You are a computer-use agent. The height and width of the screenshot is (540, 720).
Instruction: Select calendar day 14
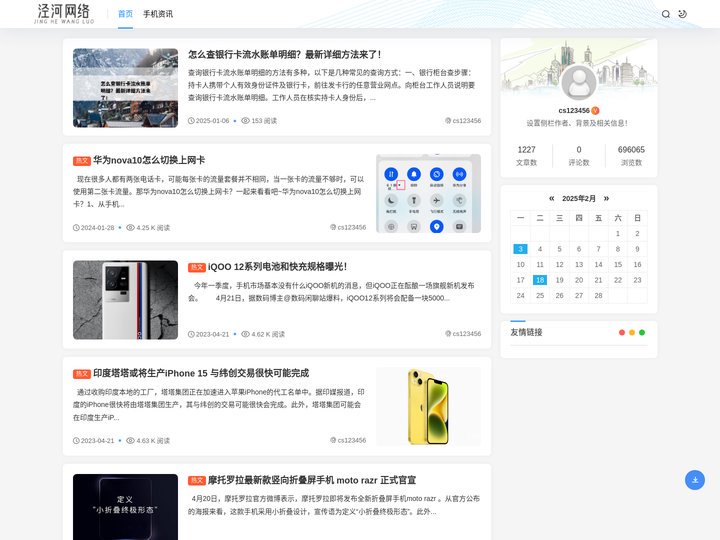pos(598,264)
